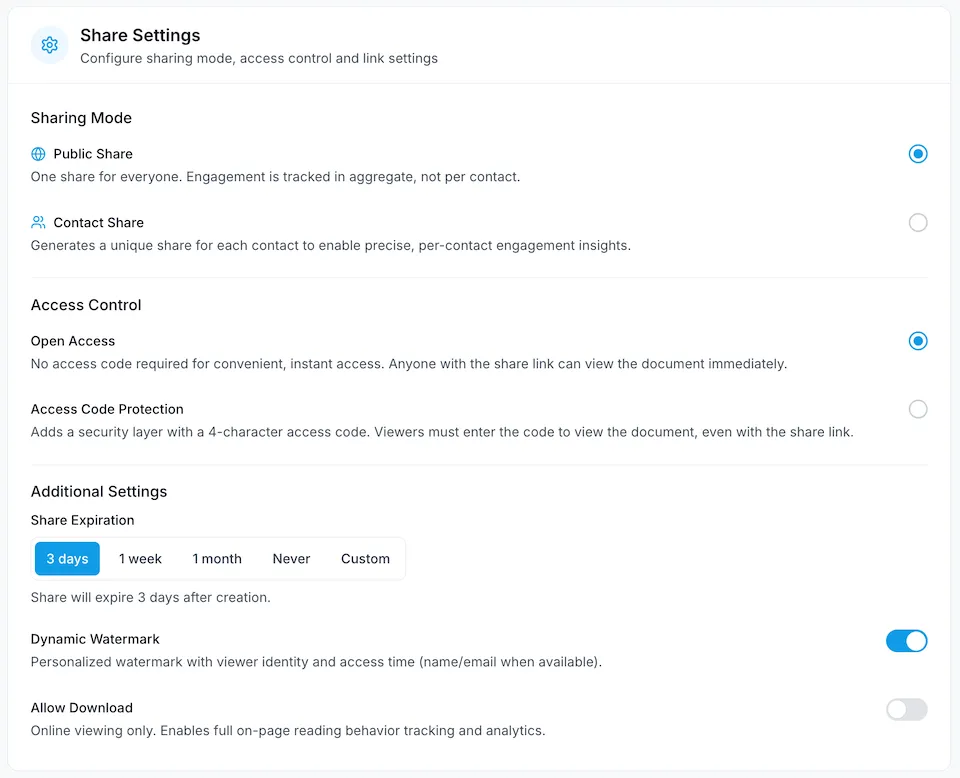This screenshot has height=778, width=960.
Task: Switch sharing mode to Contact Share
Action: [918, 222]
